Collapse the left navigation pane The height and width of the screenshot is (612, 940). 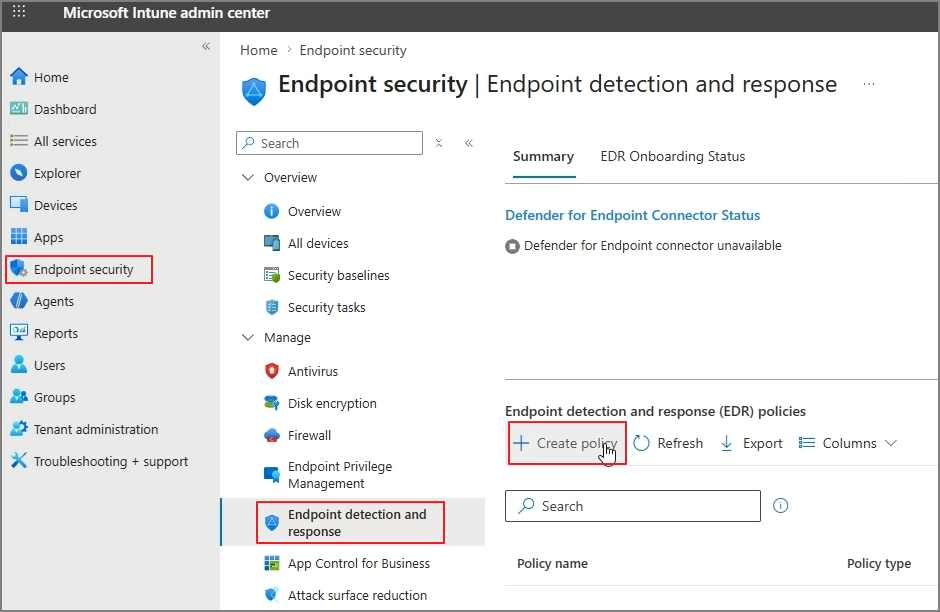pos(206,46)
